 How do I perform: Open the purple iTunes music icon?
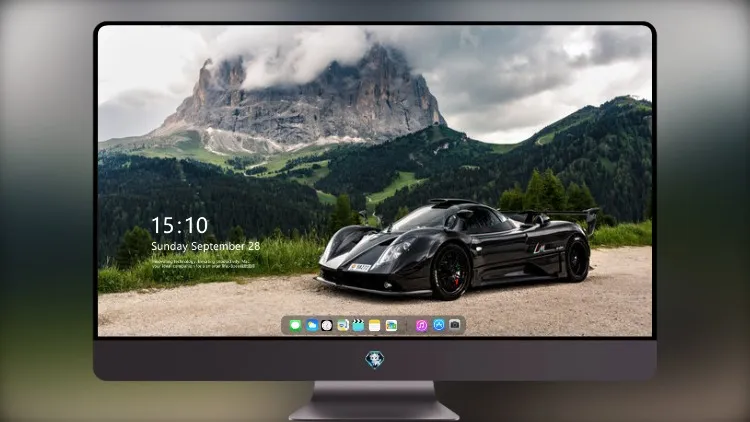[421, 325]
